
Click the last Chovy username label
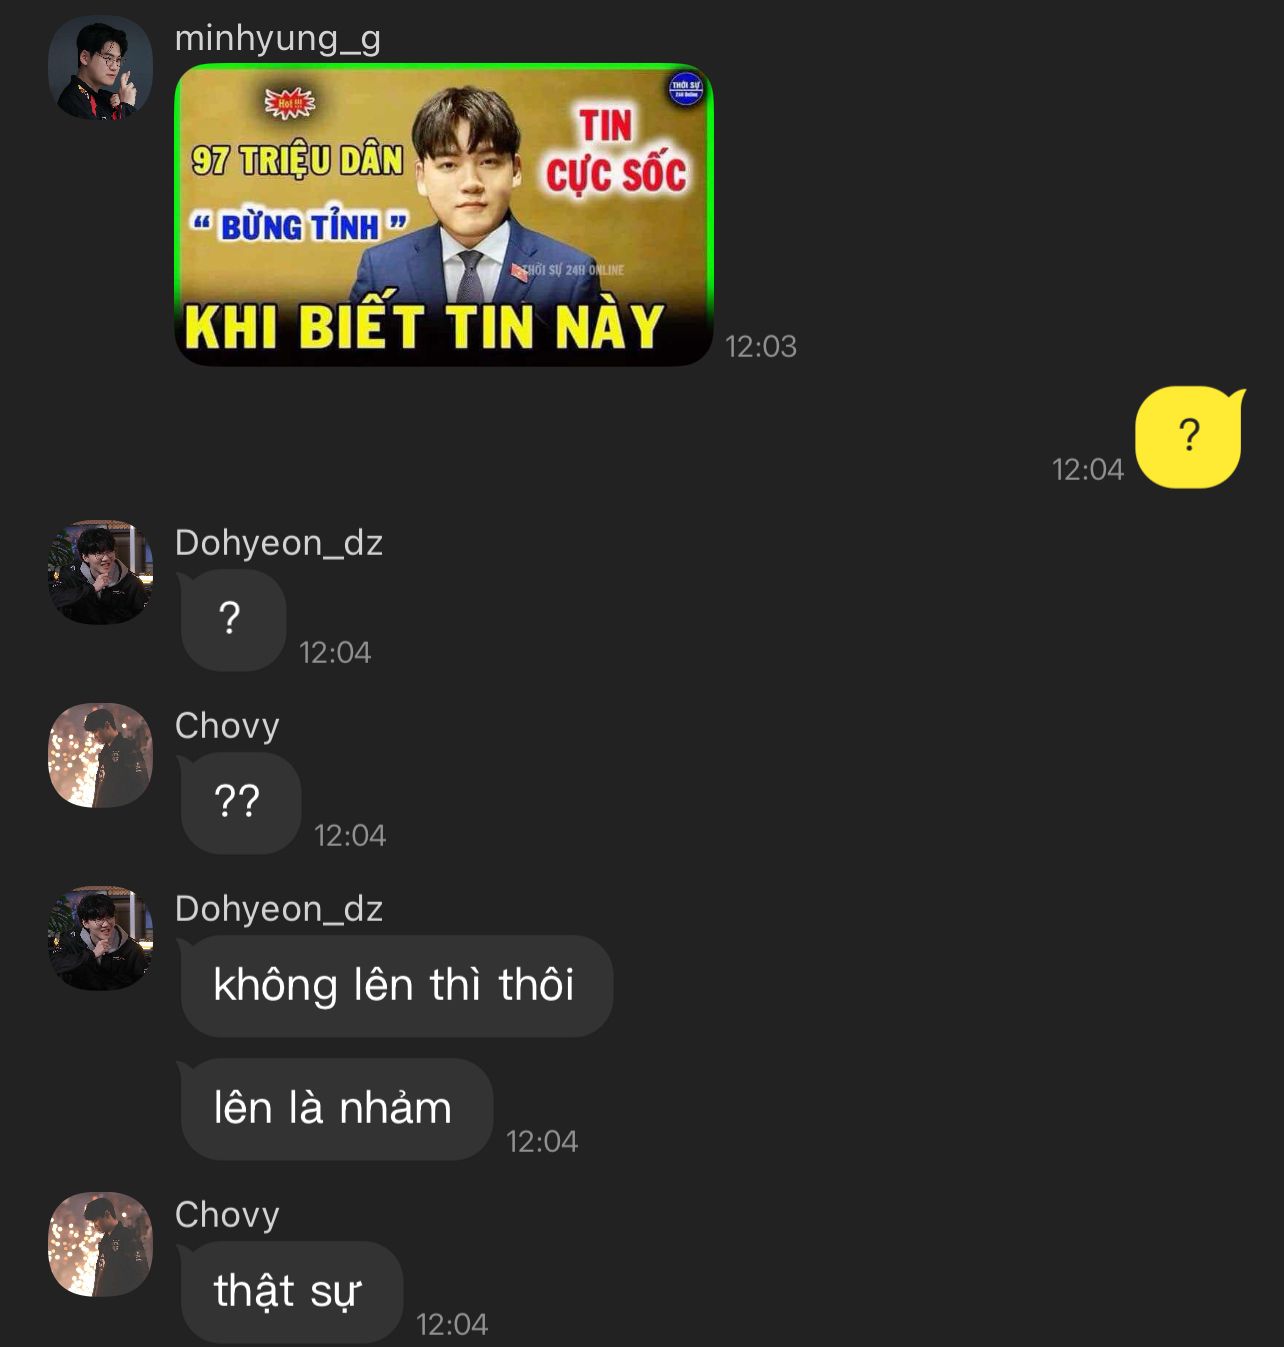(227, 1215)
